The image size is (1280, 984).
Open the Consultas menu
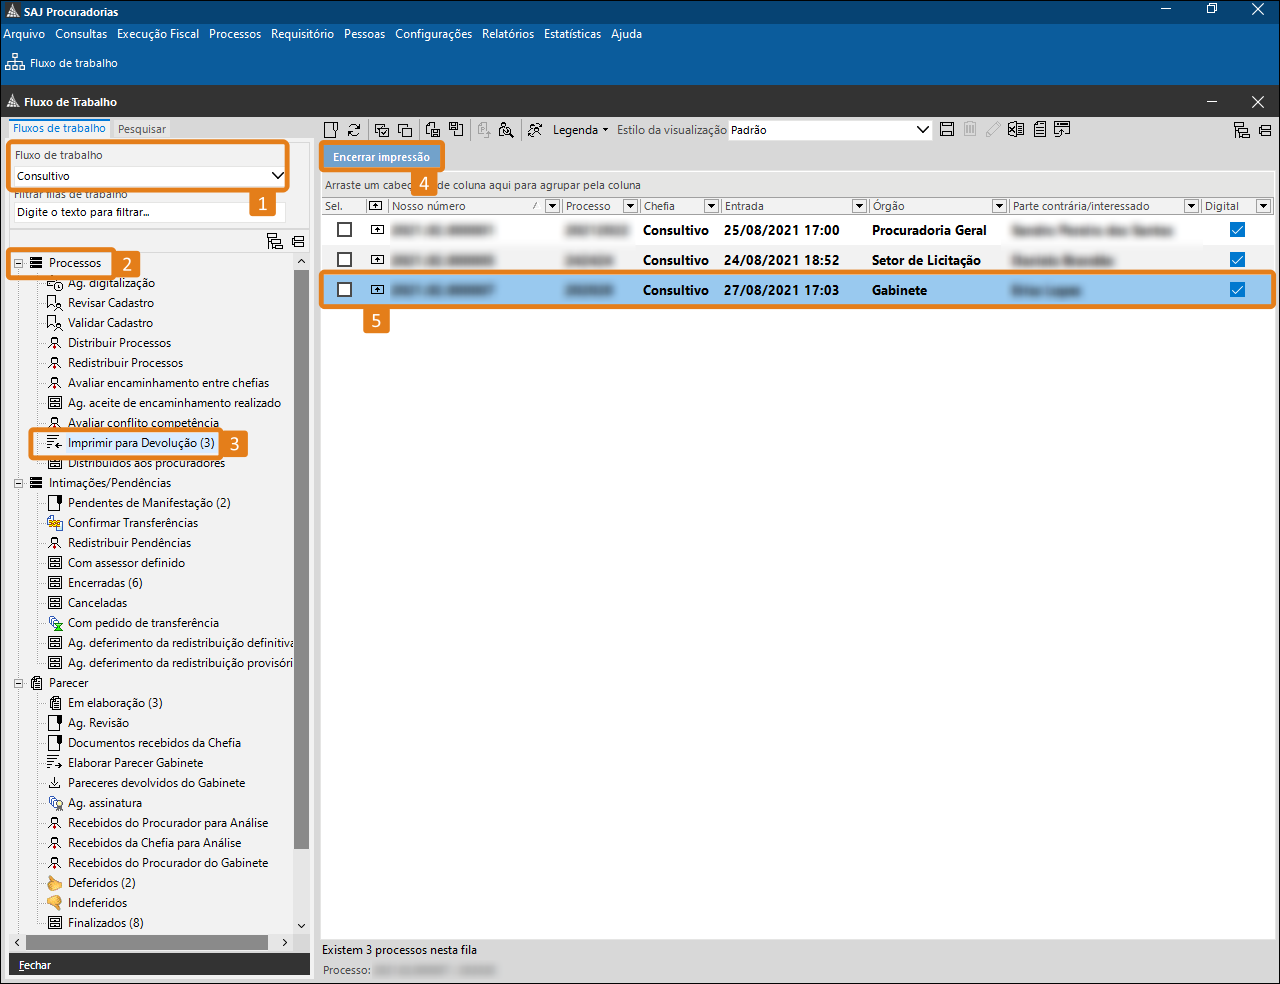pos(81,34)
